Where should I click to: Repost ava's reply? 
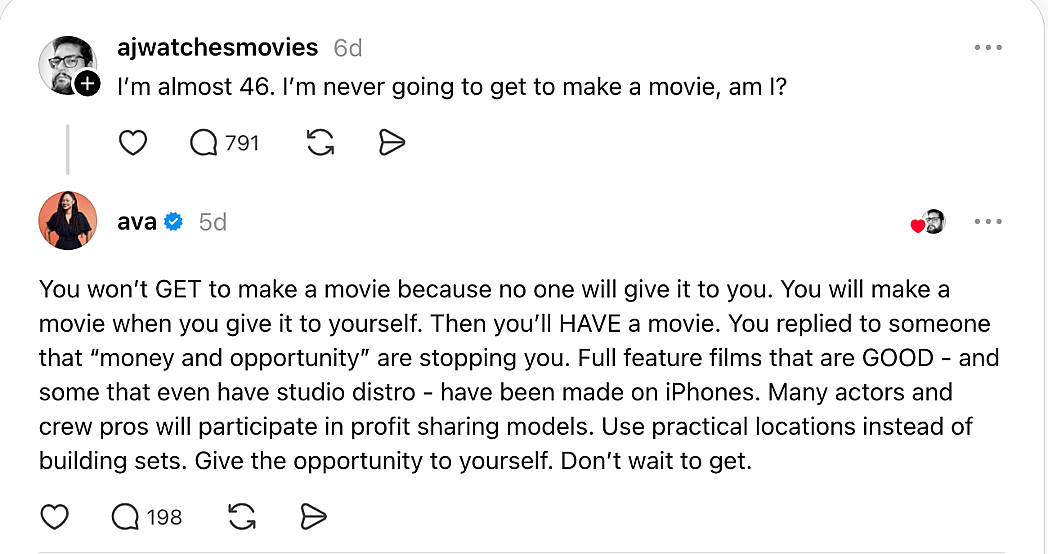[242, 516]
